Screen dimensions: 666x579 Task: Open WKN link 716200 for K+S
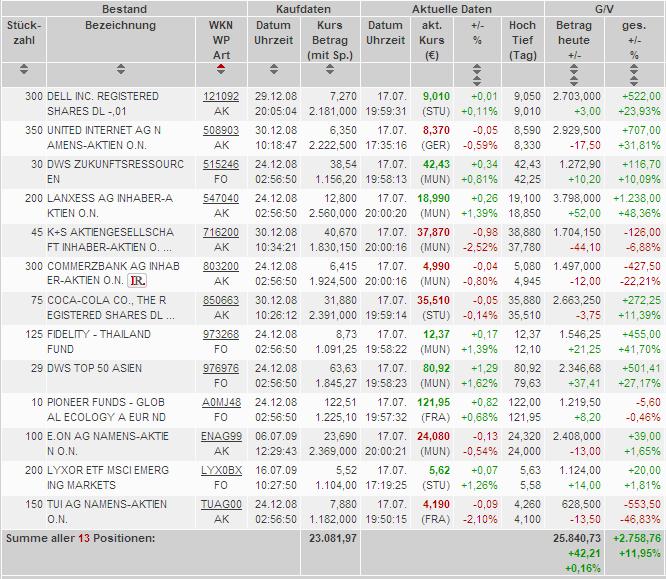(221, 232)
